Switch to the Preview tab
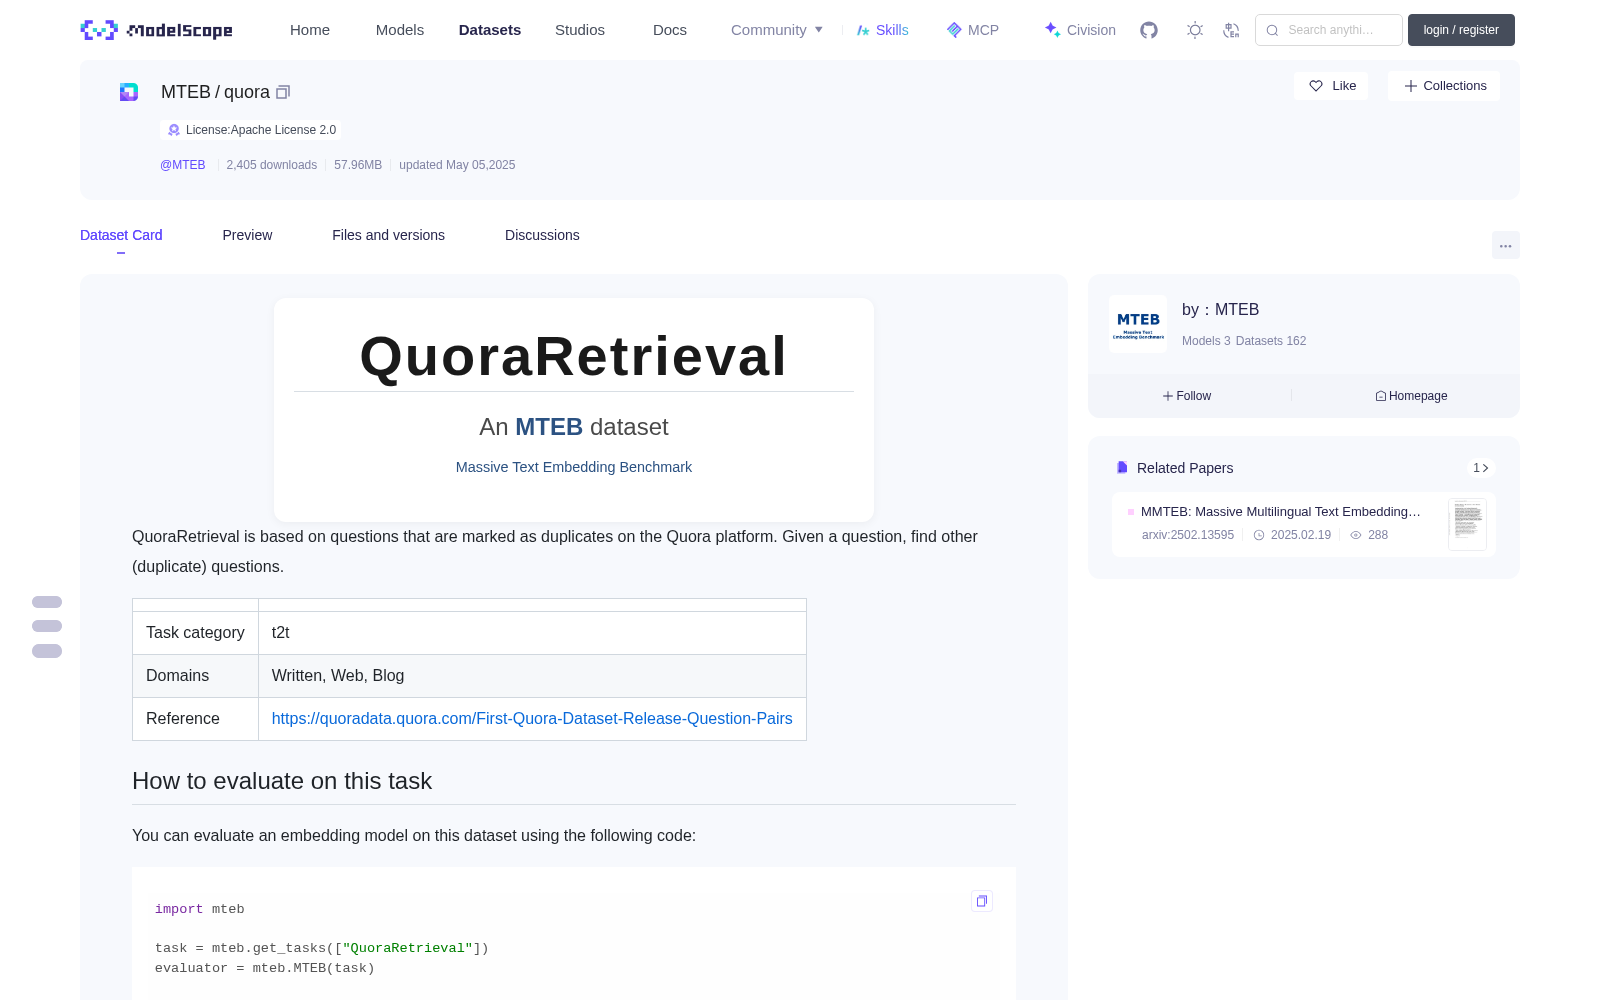This screenshot has width=1600, height=1000. tap(247, 235)
